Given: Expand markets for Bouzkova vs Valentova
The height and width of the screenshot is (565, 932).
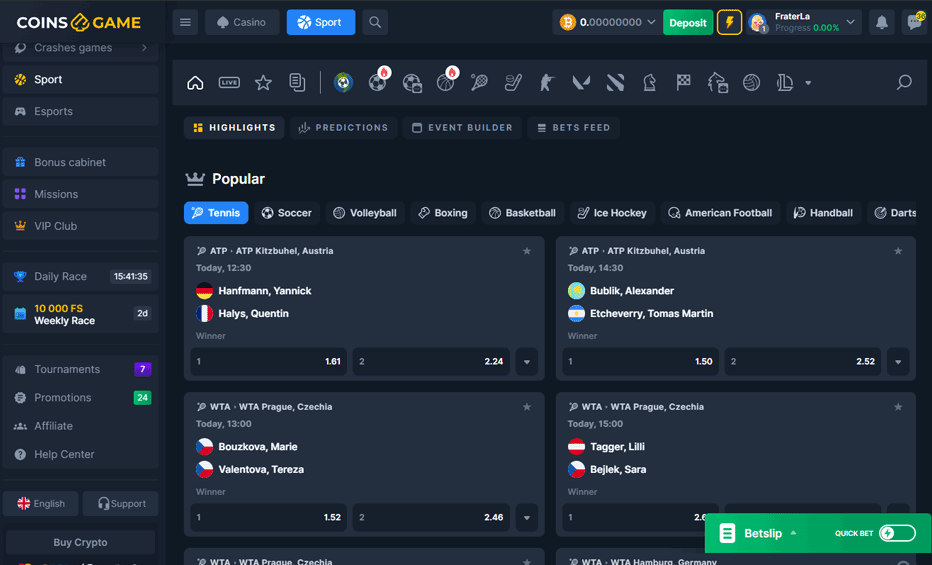Looking at the screenshot, I should point(527,517).
